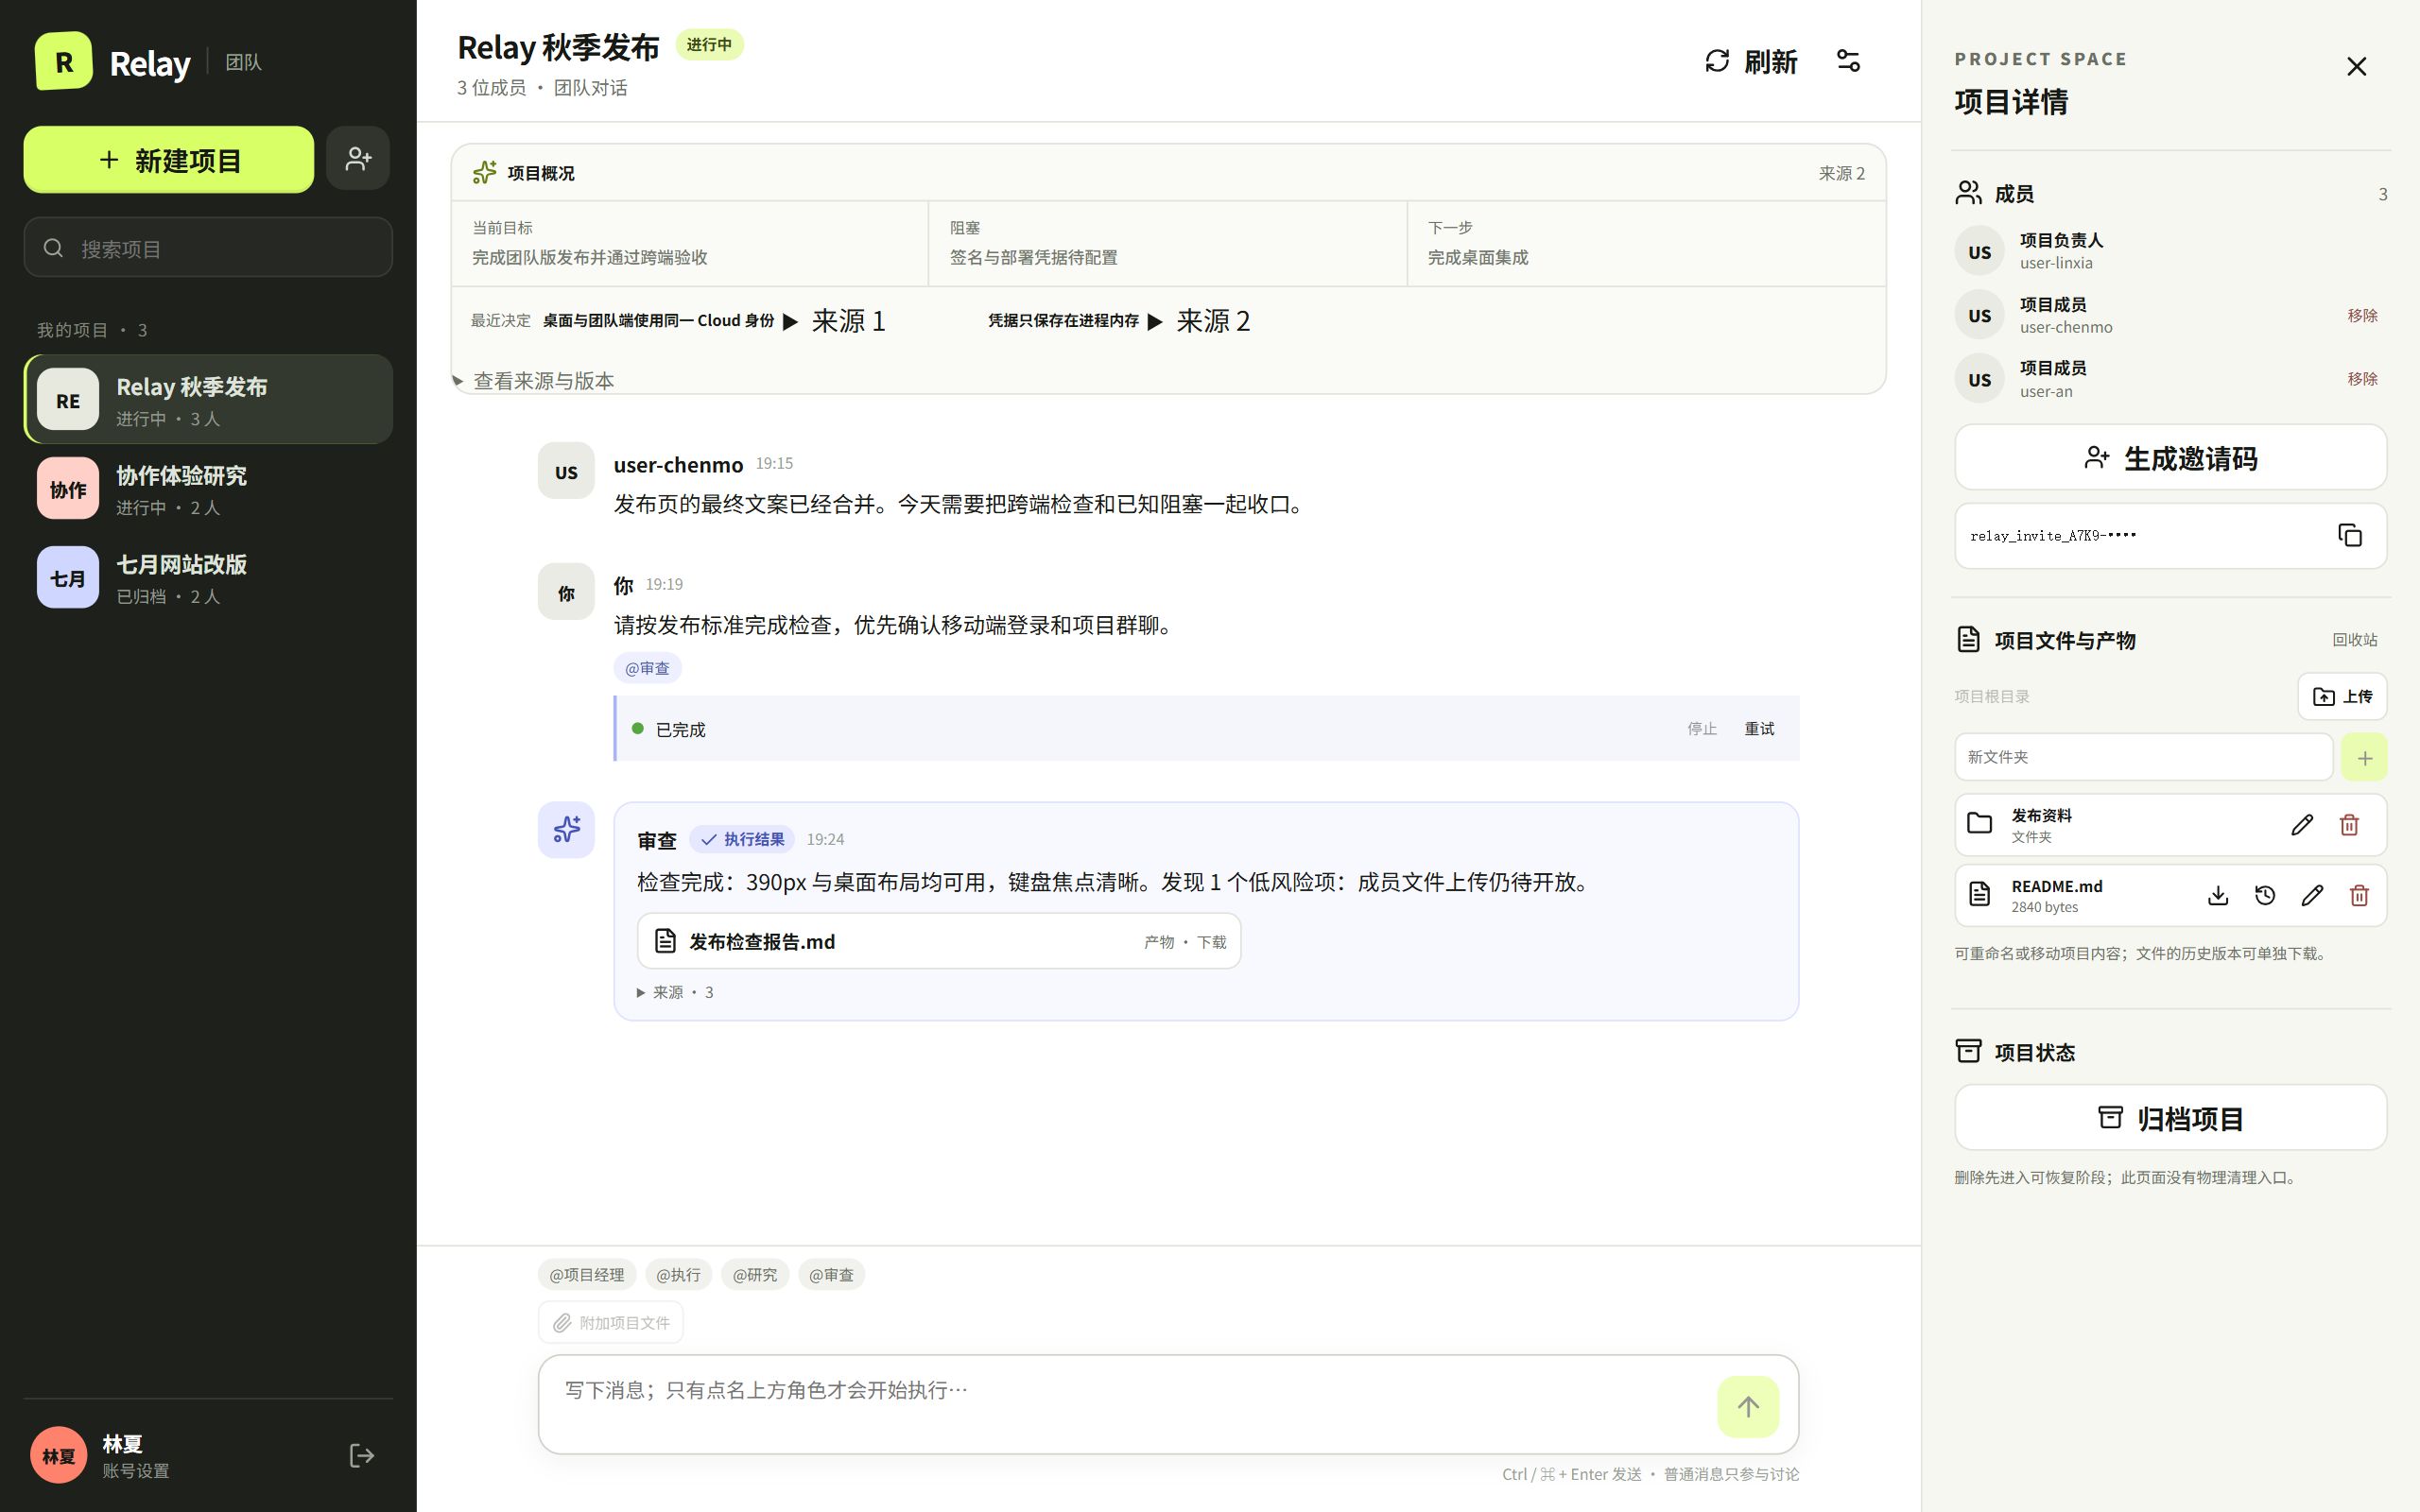The image size is (2420, 1512).
Task: Select the 七月网站改版 project
Action: click(x=208, y=578)
